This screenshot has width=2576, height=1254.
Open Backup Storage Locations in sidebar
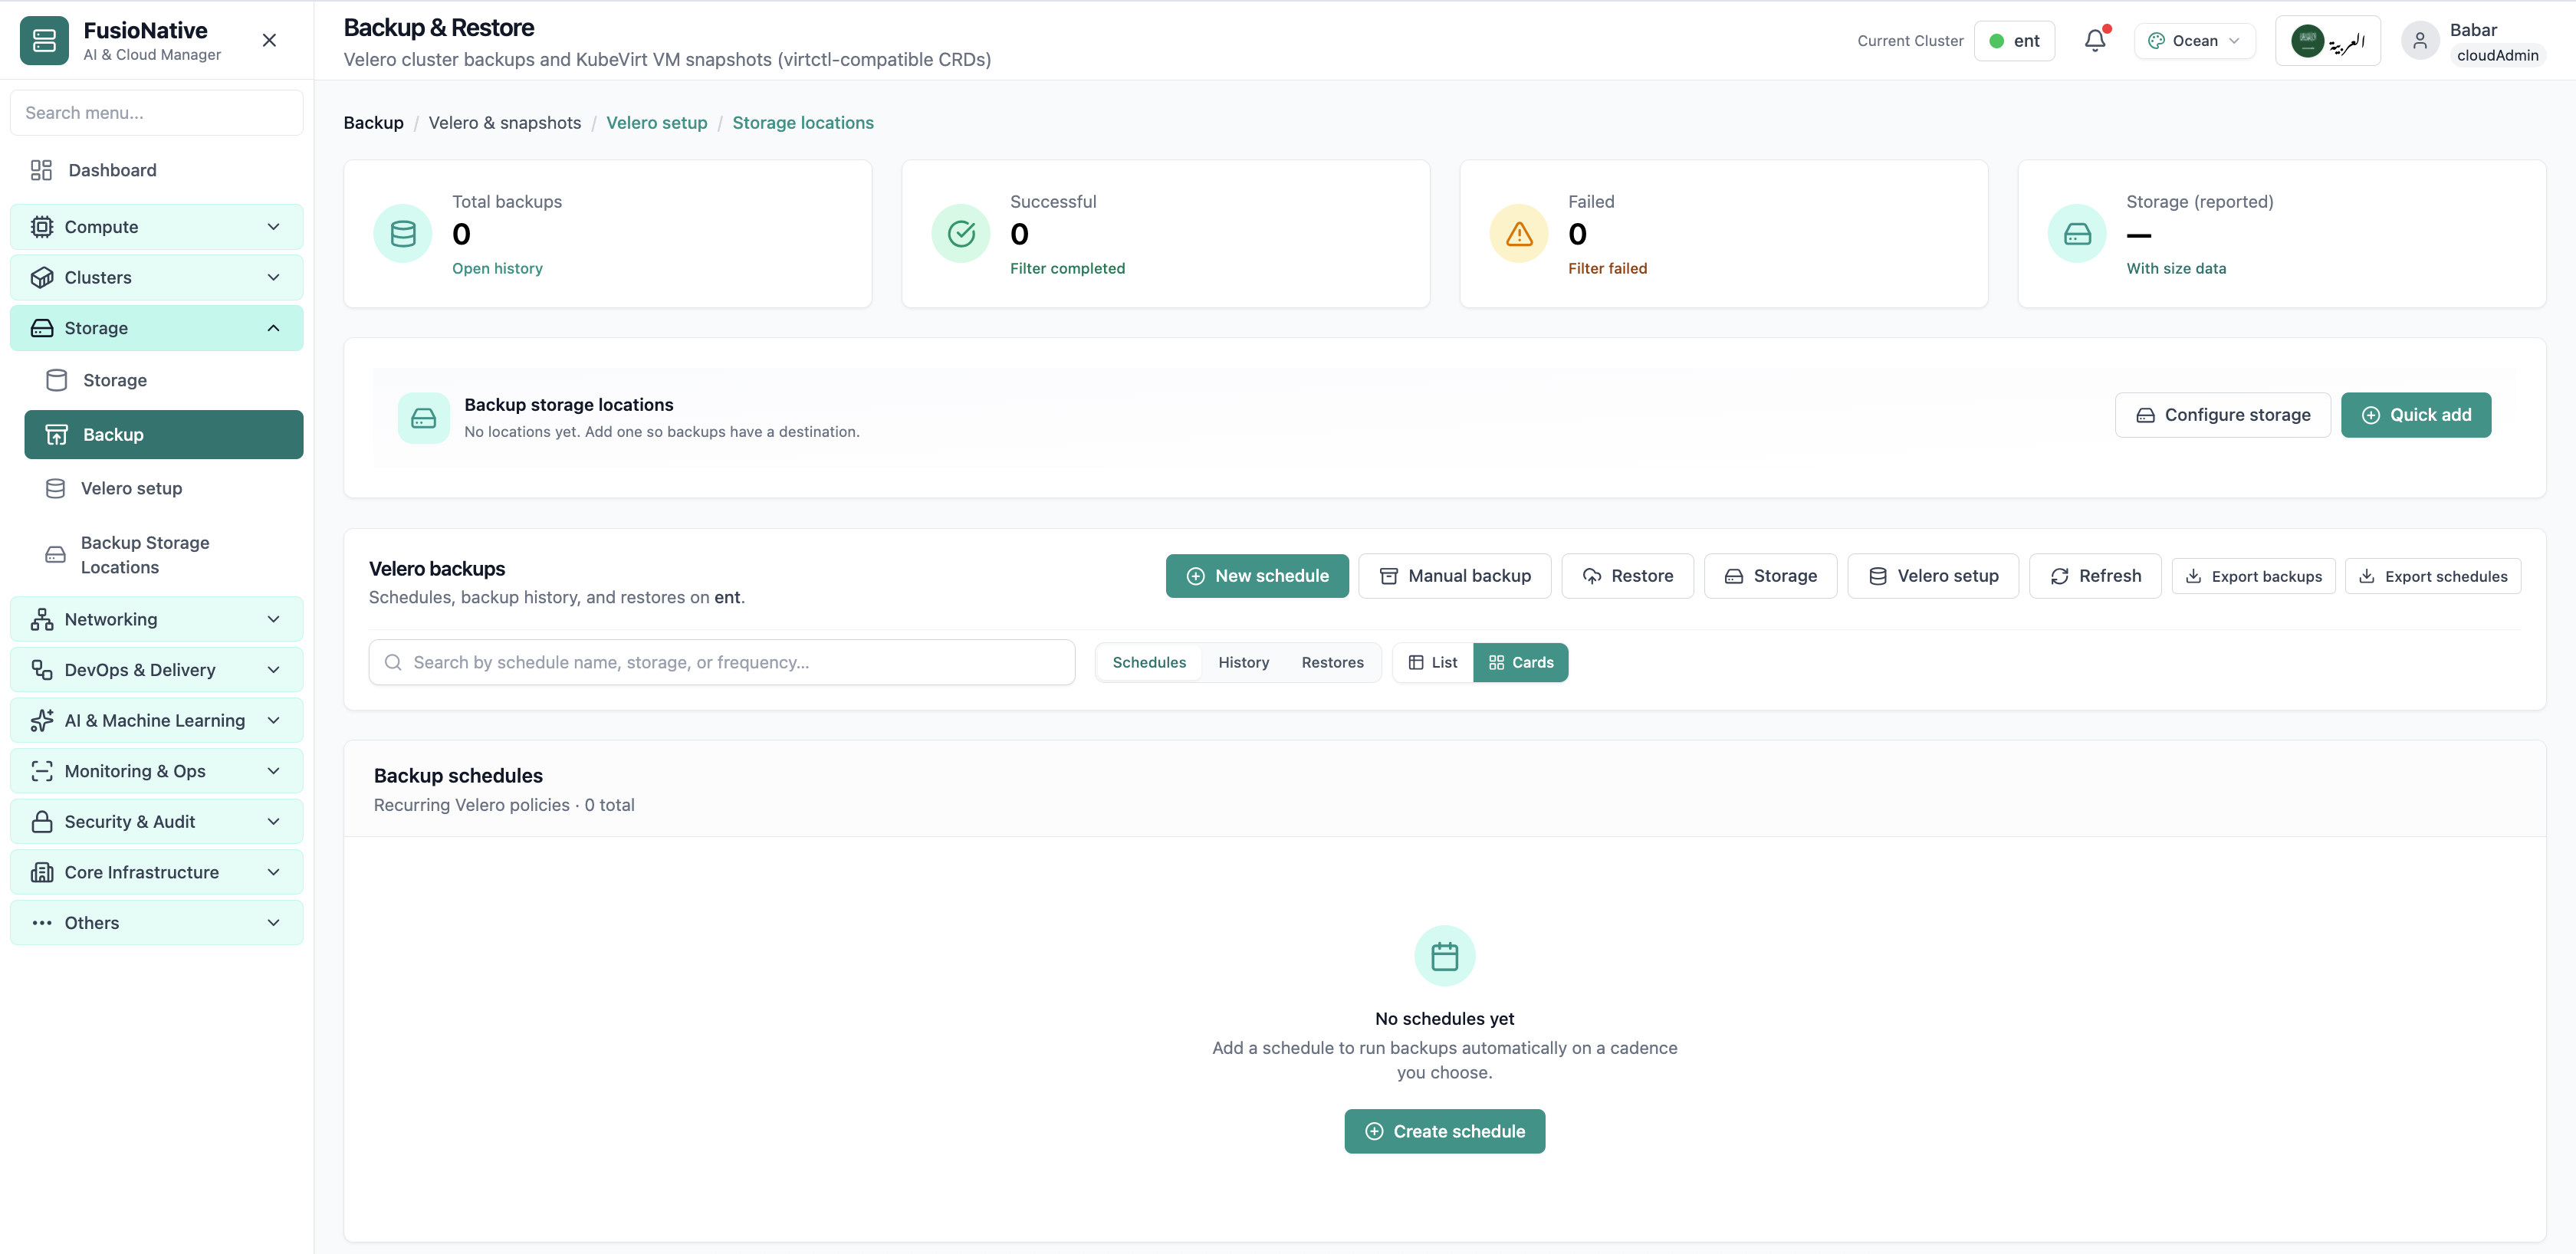coord(164,555)
